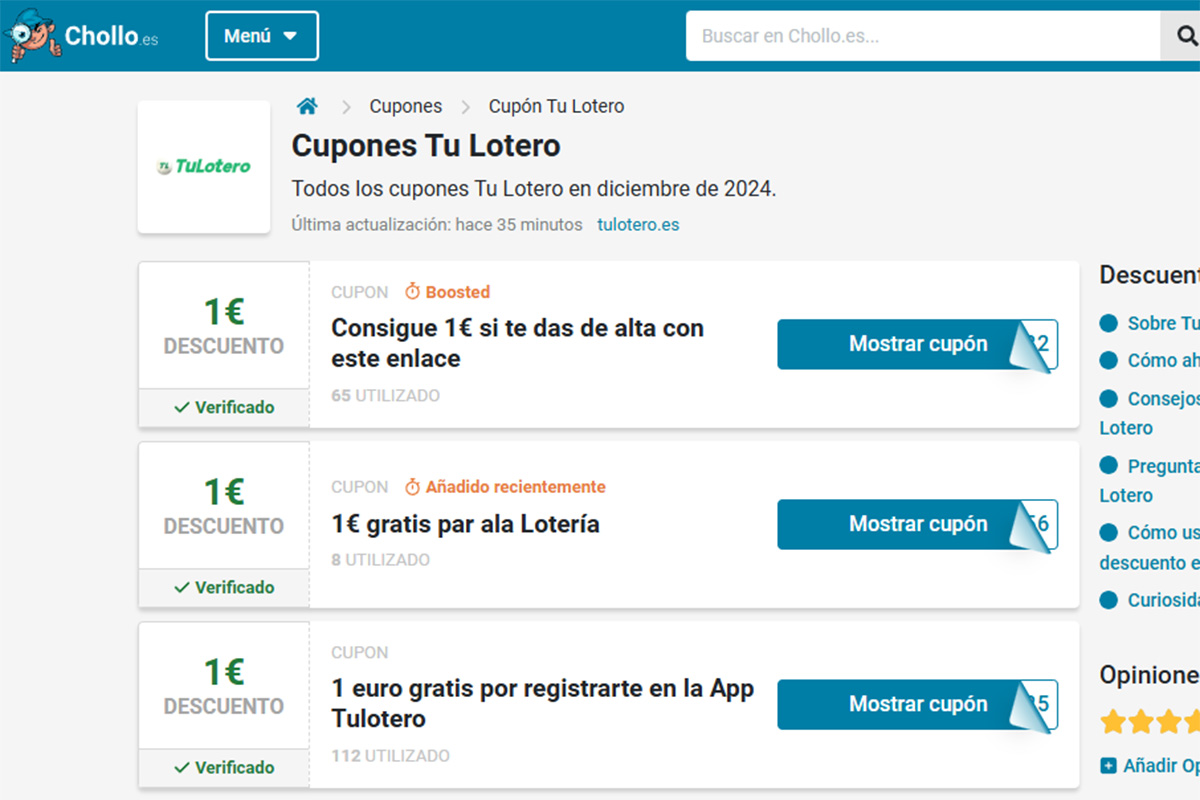The width and height of the screenshot is (1200, 800).
Task: Click the Boosted timer icon
Action: pos(412,292)
